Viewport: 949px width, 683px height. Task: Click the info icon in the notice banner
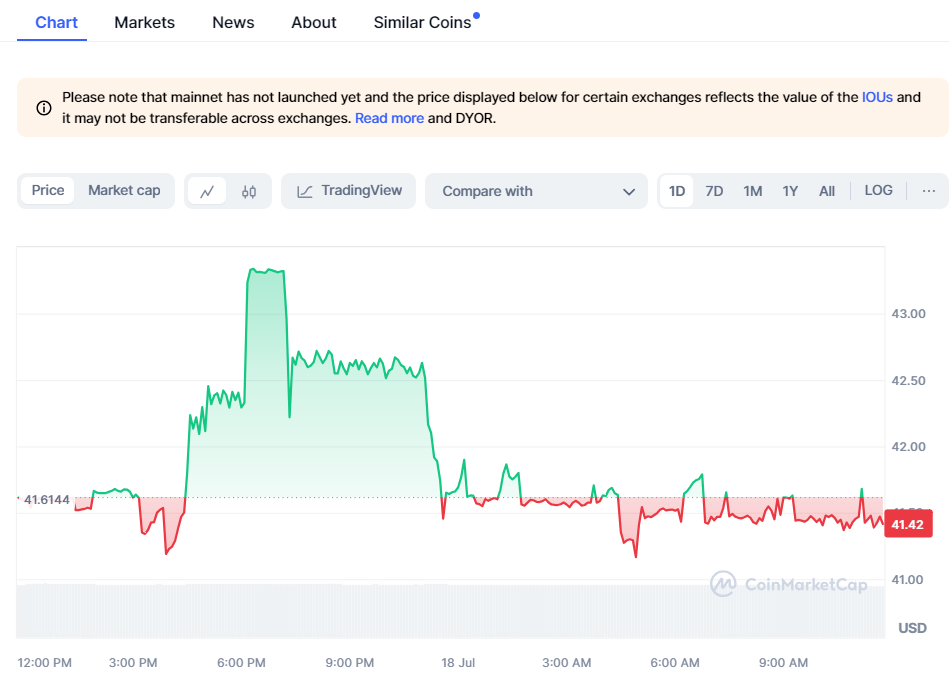pyautogui.click(x=44, y=108)
